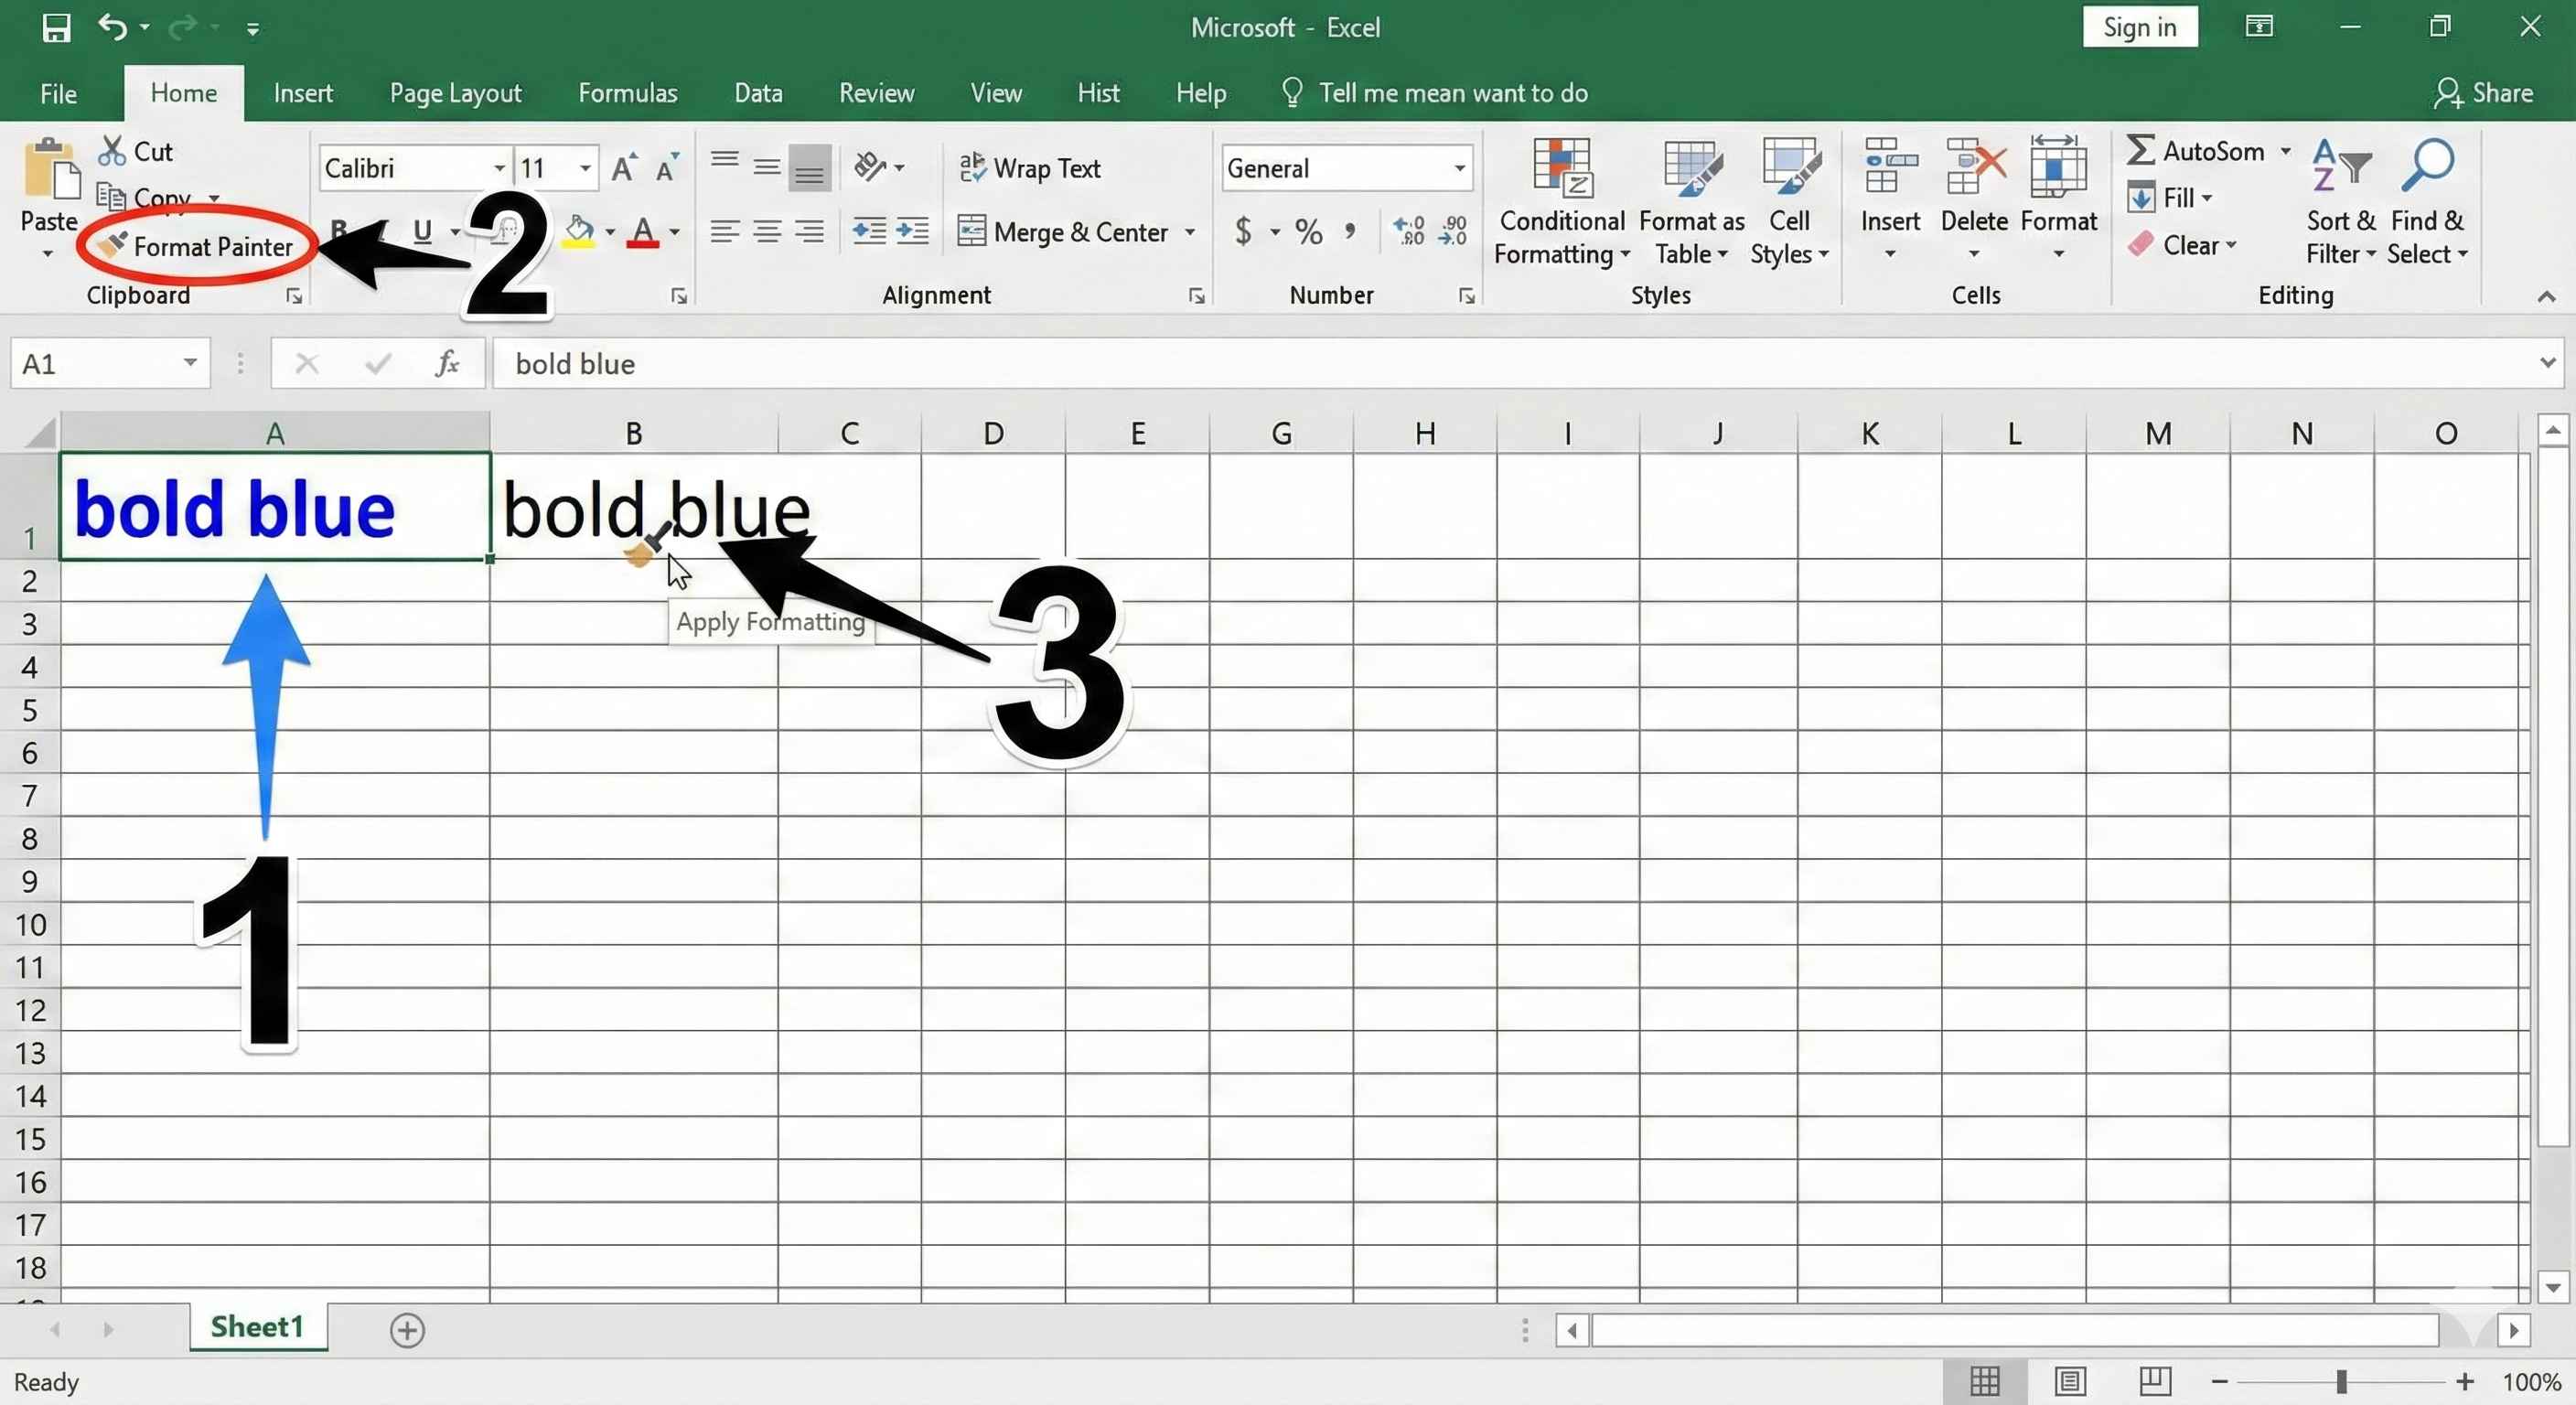Open the Formulas ribbon tab

point(627,93)
